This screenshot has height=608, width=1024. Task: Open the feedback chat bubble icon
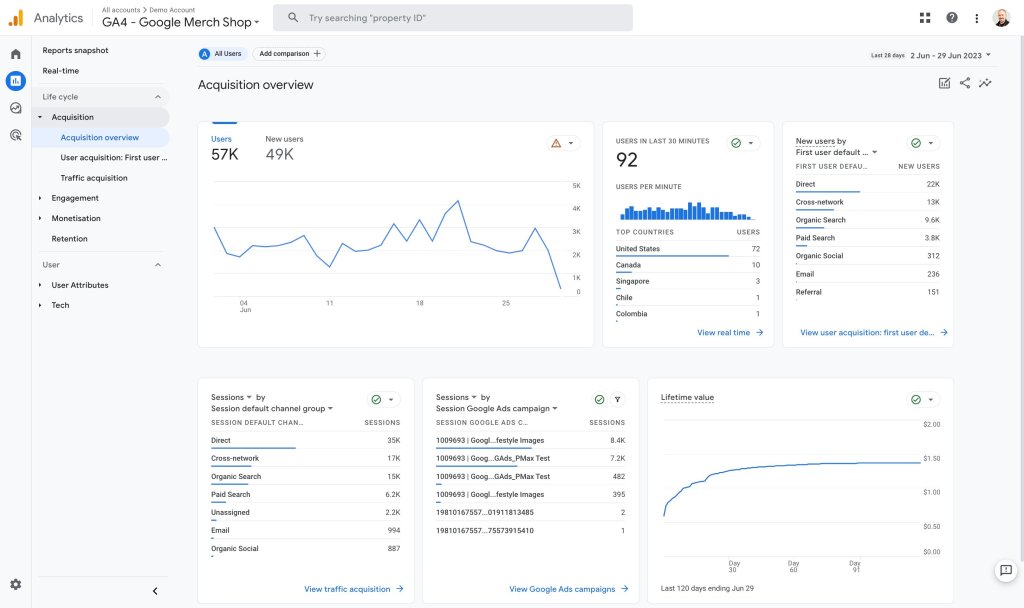(x=1006, y=571)
